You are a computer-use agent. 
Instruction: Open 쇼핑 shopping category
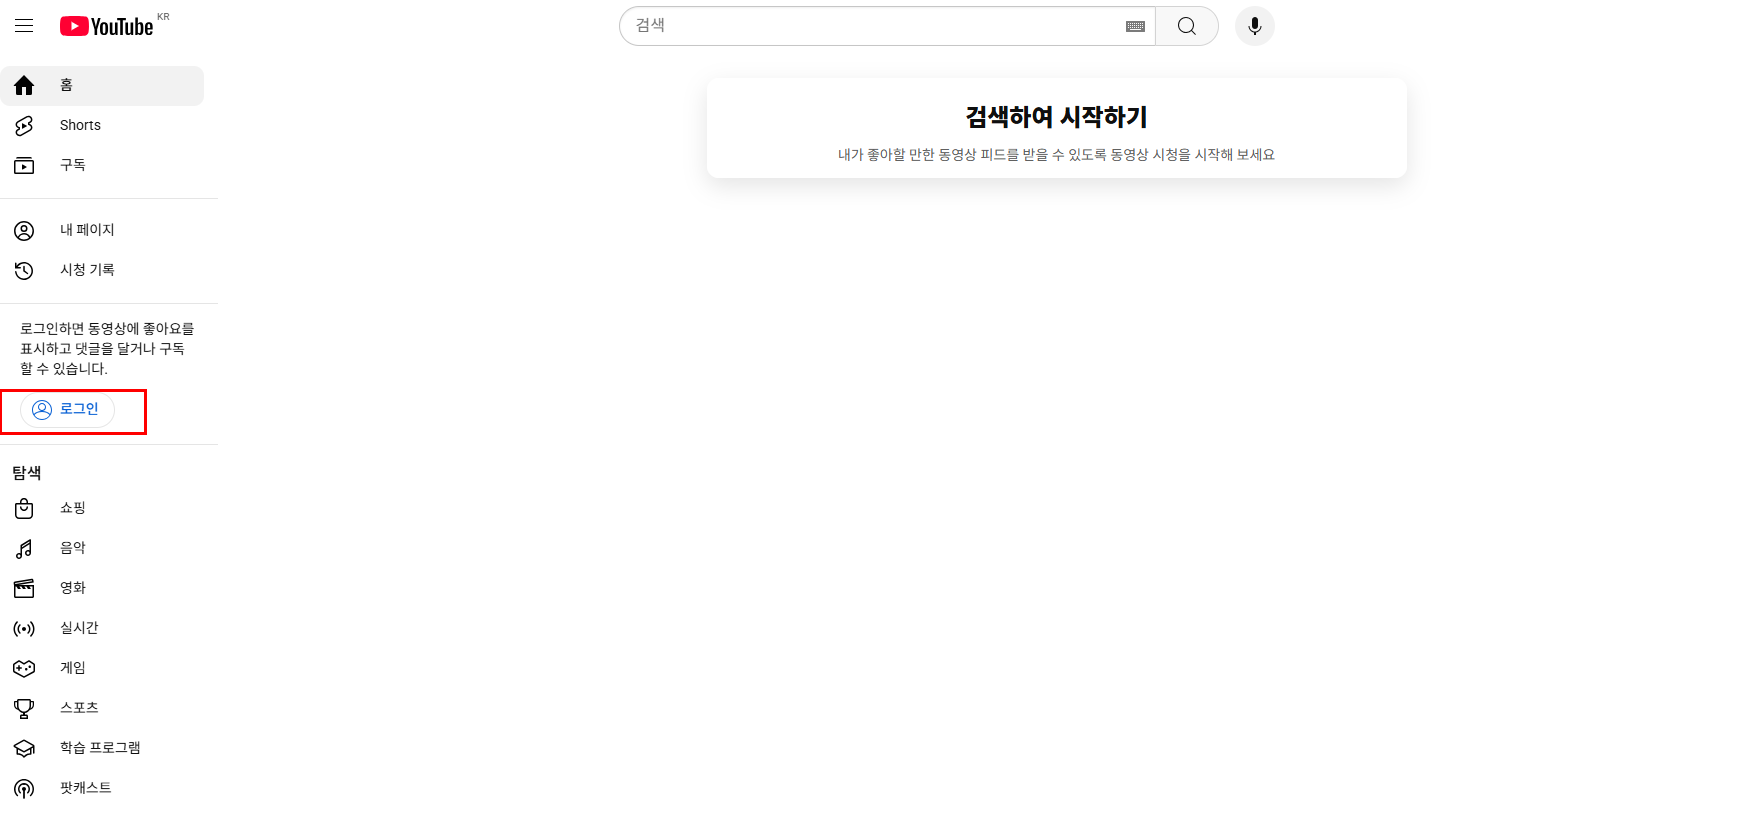[x=72, y=508]
